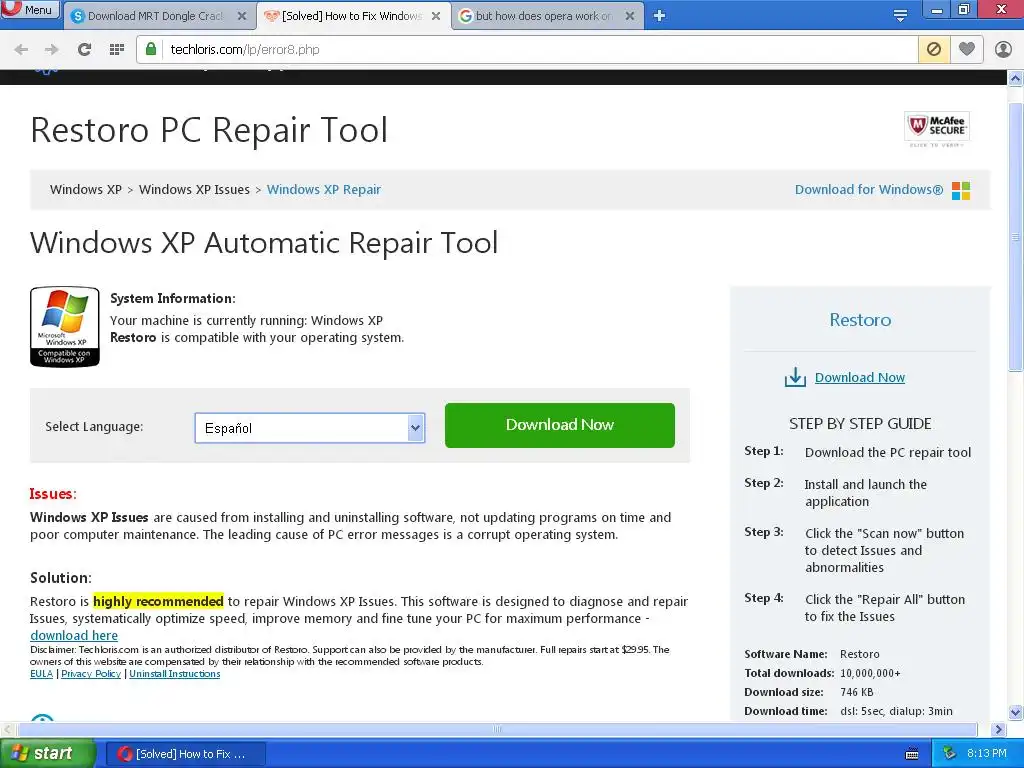Click the vertical scrollbar down arrow
The image size is (1024, 768).
tap(1015, 712)
